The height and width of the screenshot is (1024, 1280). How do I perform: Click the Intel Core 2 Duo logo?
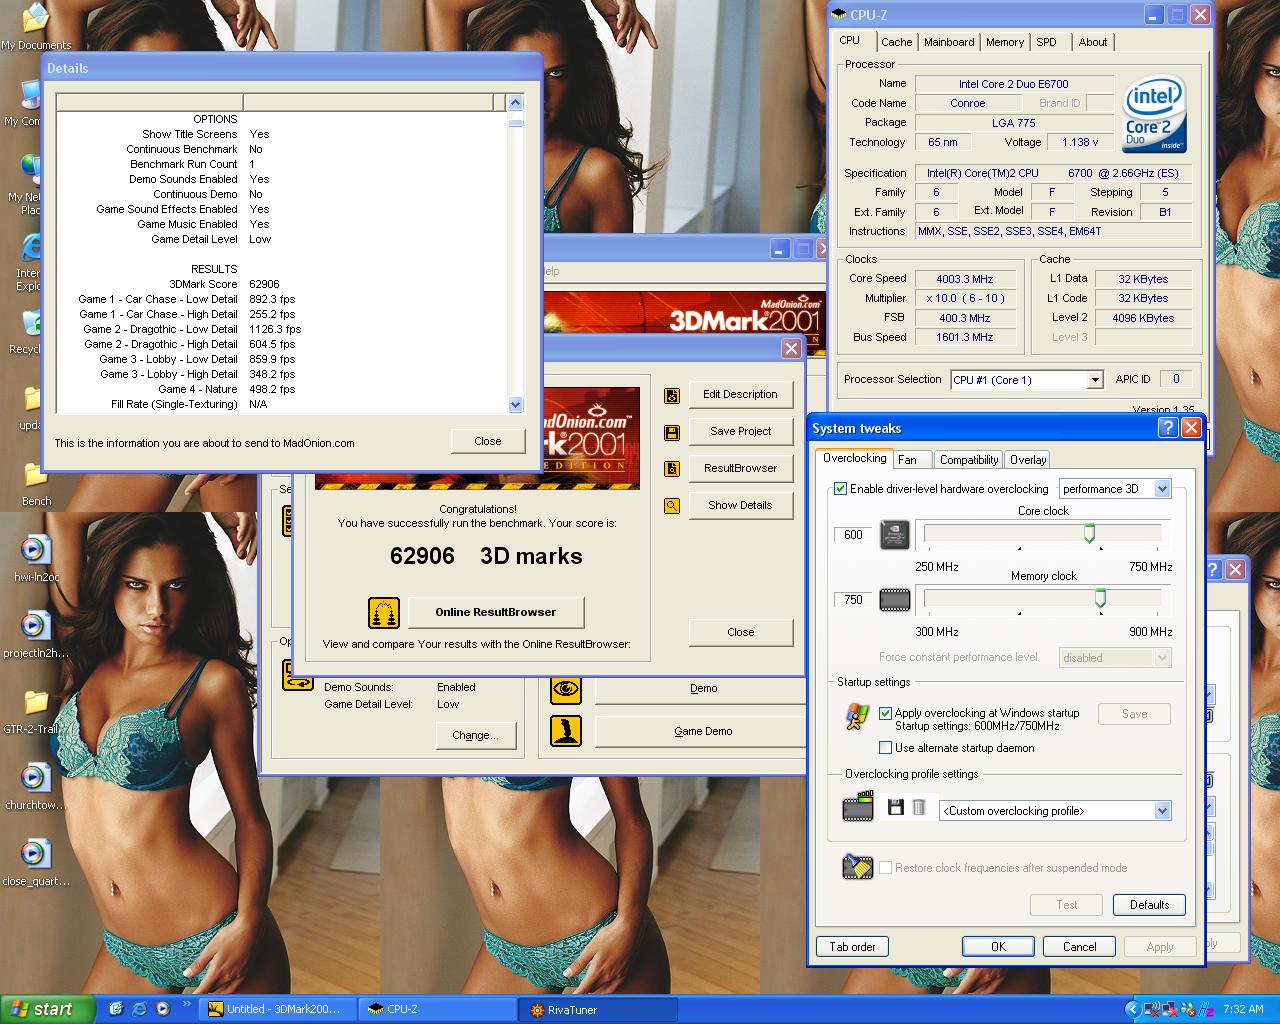tap(1154, 113)
